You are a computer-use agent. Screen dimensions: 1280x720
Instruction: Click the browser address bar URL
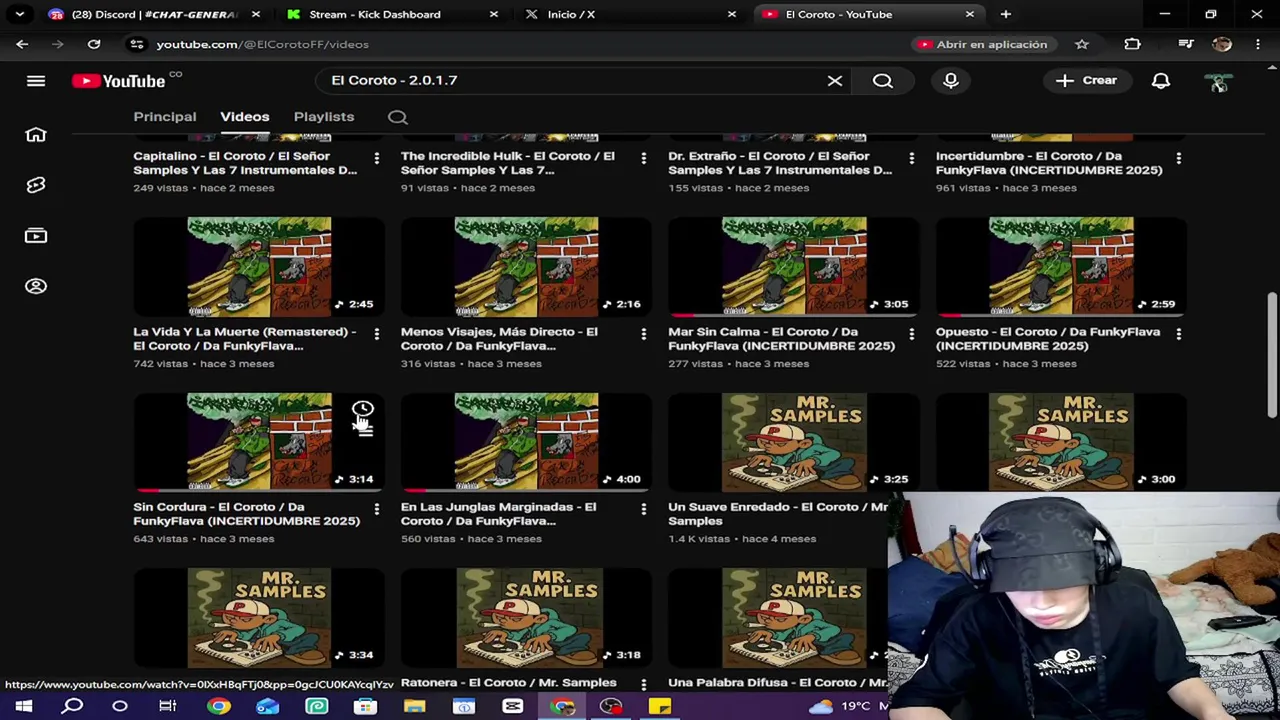(x=262, y=44)
